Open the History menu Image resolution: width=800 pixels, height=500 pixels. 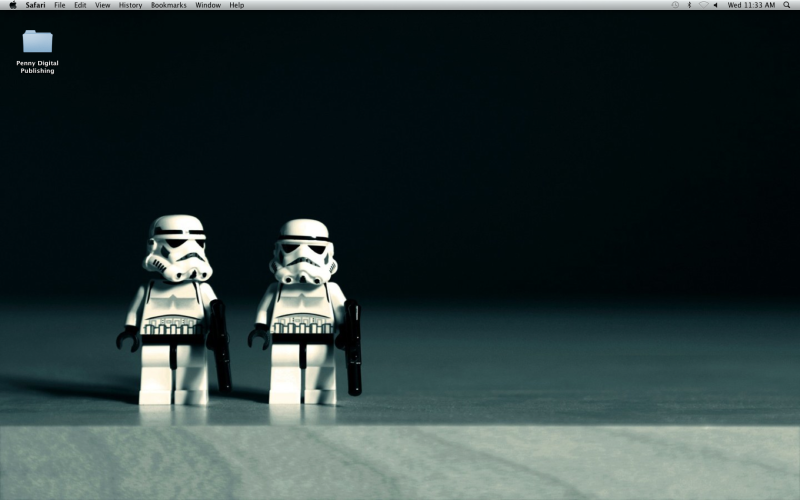130,5
